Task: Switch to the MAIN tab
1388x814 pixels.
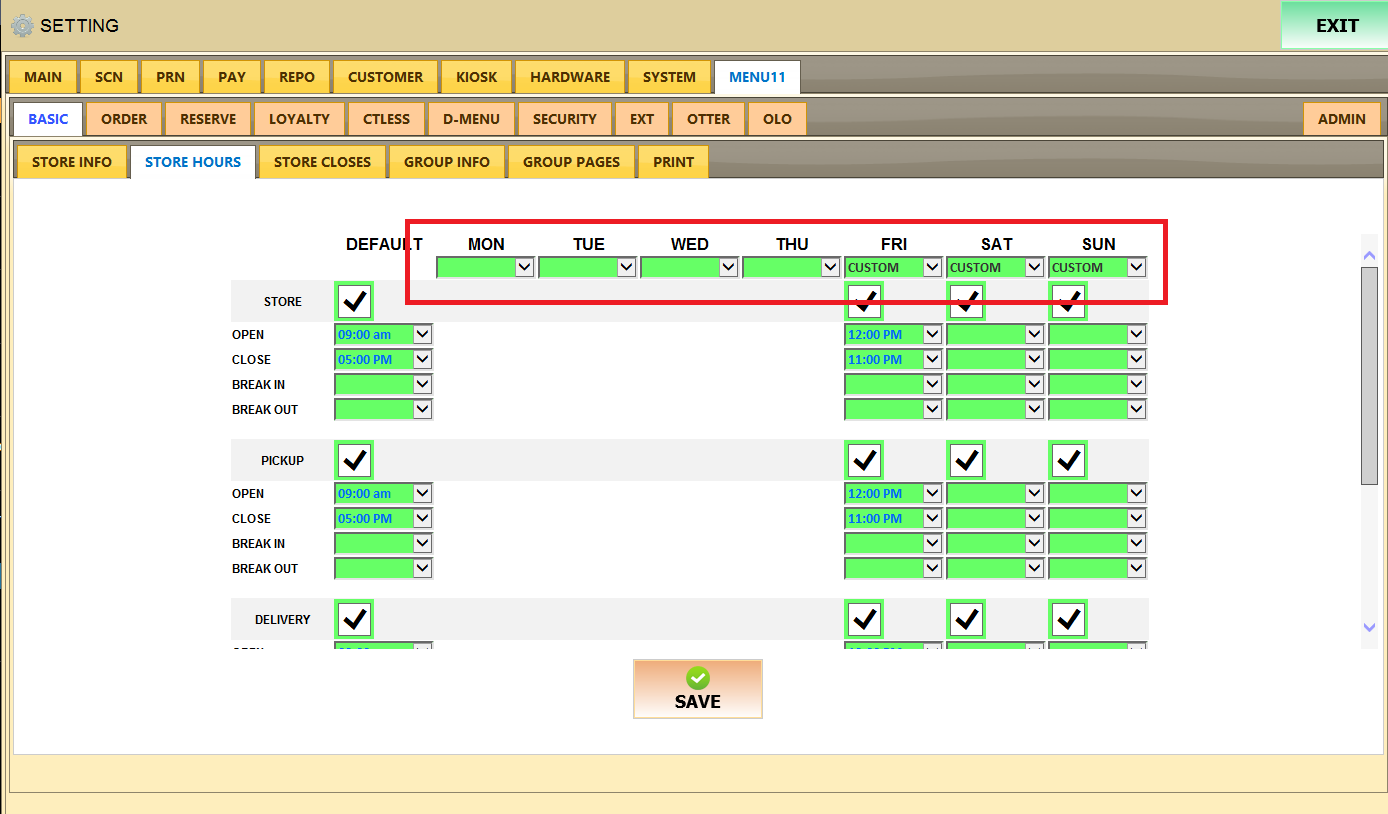Action: [43, 77]
